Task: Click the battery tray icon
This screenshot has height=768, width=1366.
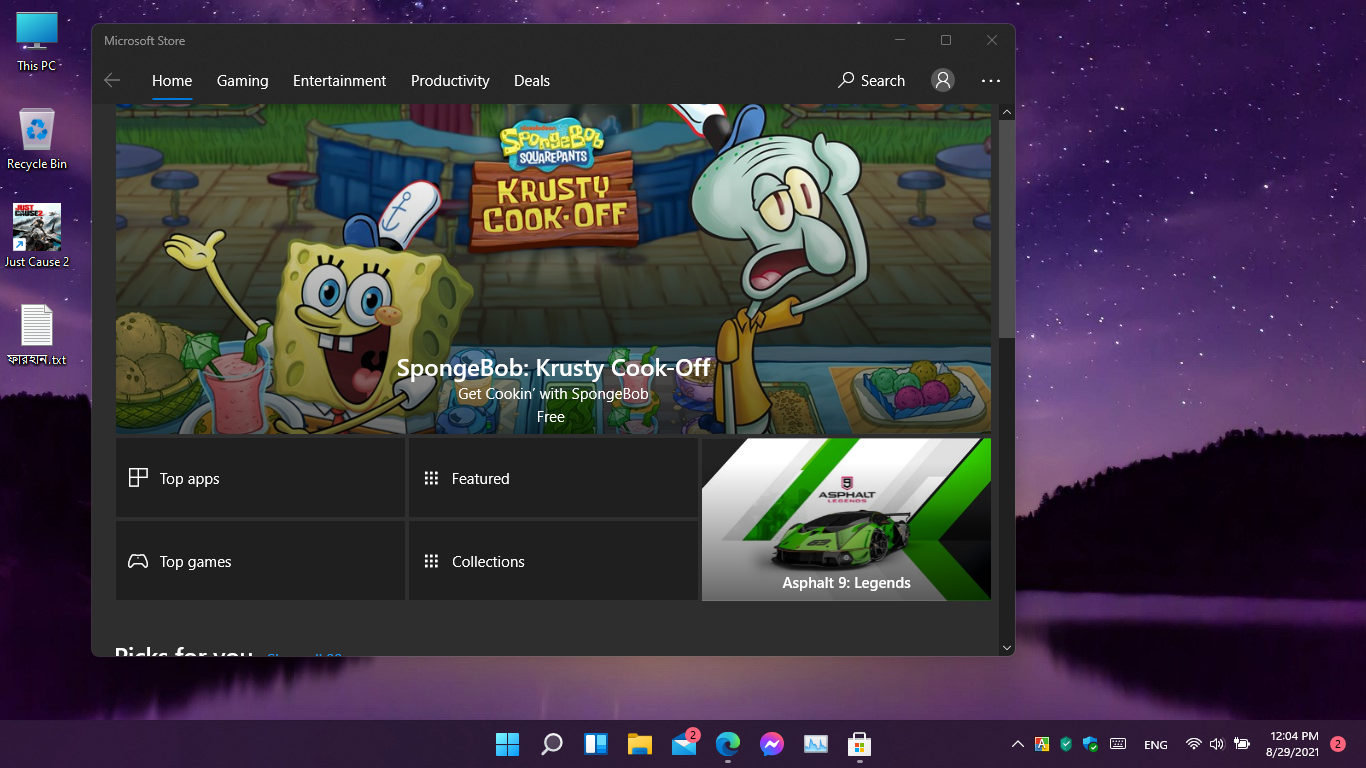Action: coord(1242,744)
